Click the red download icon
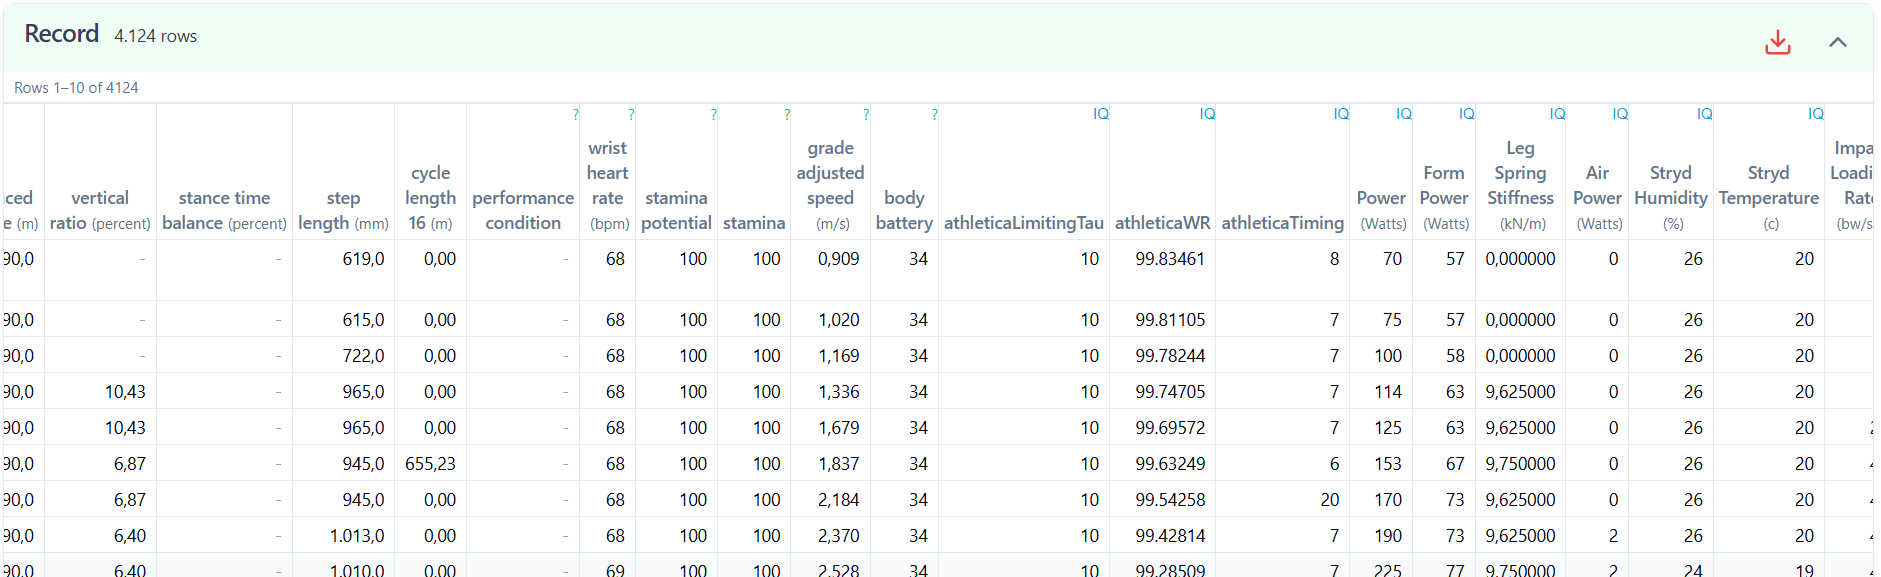 pyautogui.click(x=1777, y=42)
